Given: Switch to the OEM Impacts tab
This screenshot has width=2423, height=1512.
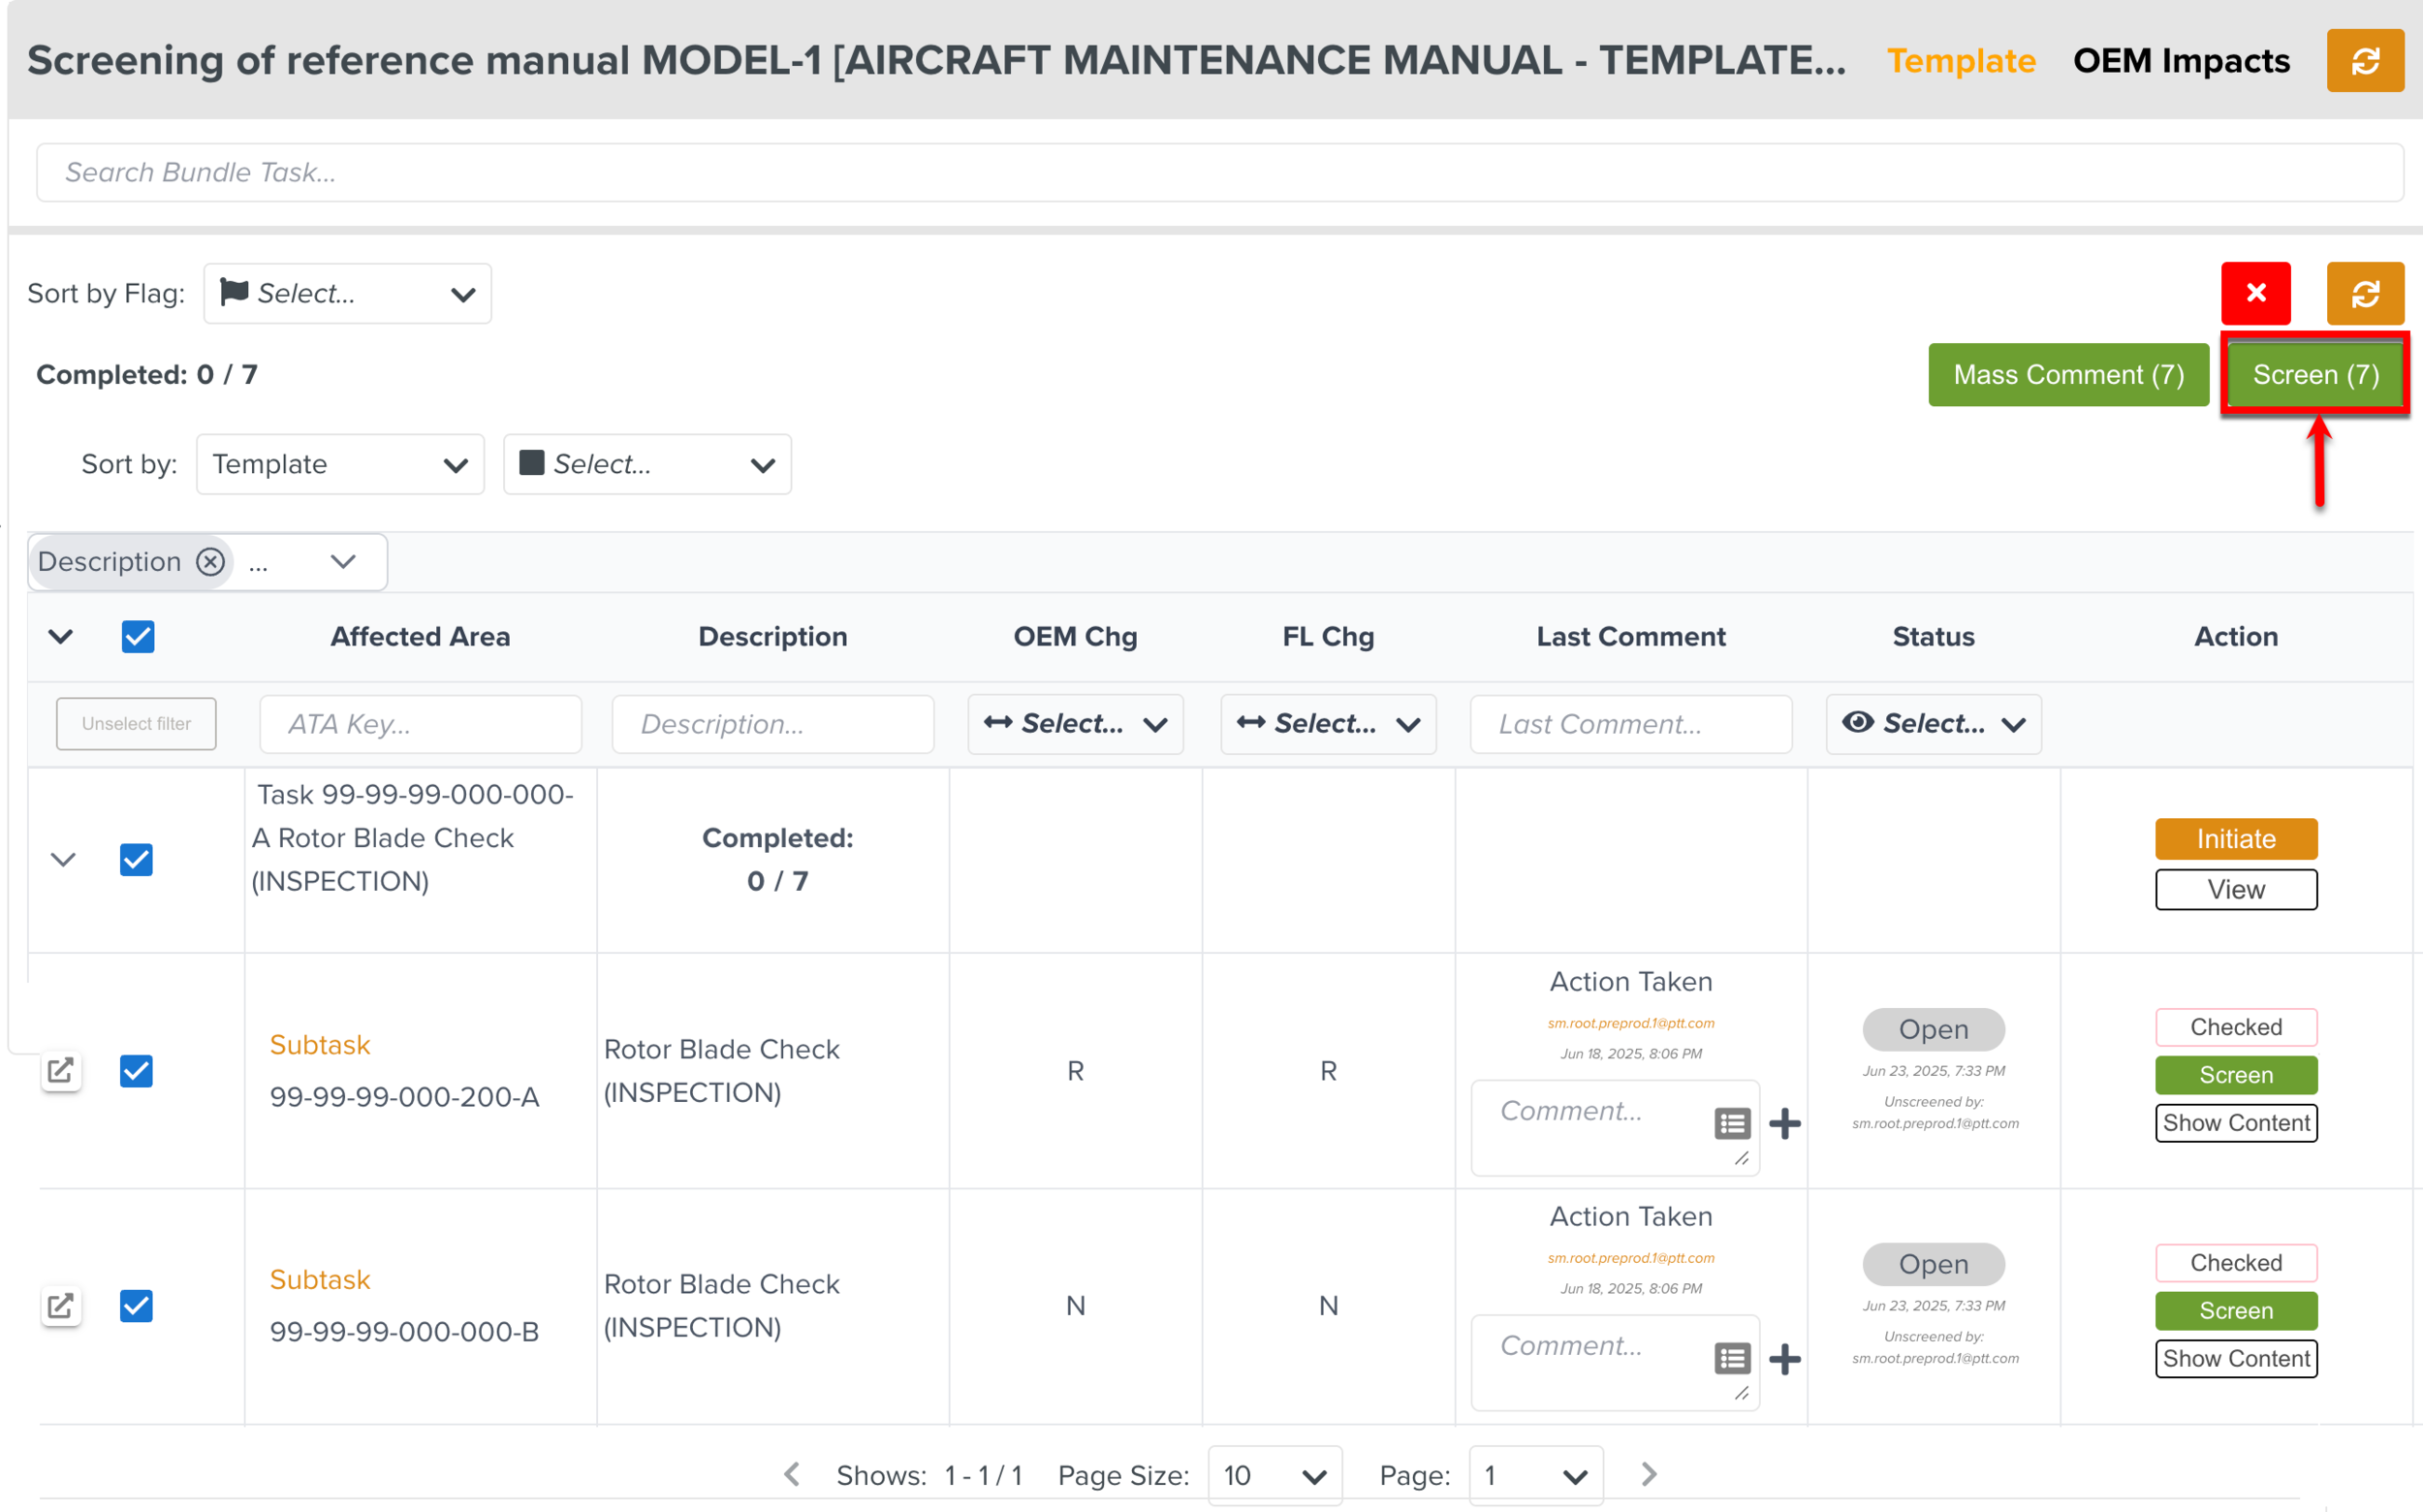Looking at the screenshot, I should click(x=2180, y=61).
